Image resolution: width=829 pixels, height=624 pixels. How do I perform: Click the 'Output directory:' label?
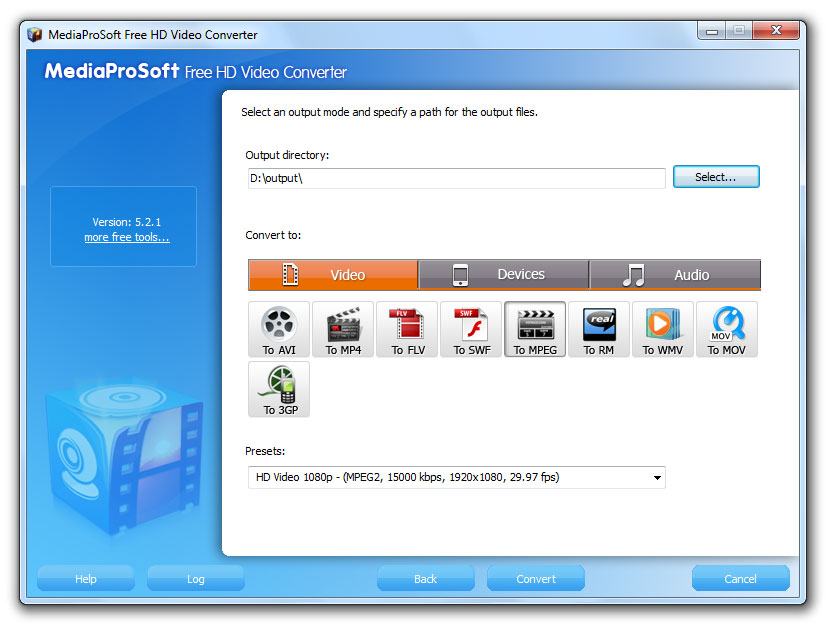point(287,155)
